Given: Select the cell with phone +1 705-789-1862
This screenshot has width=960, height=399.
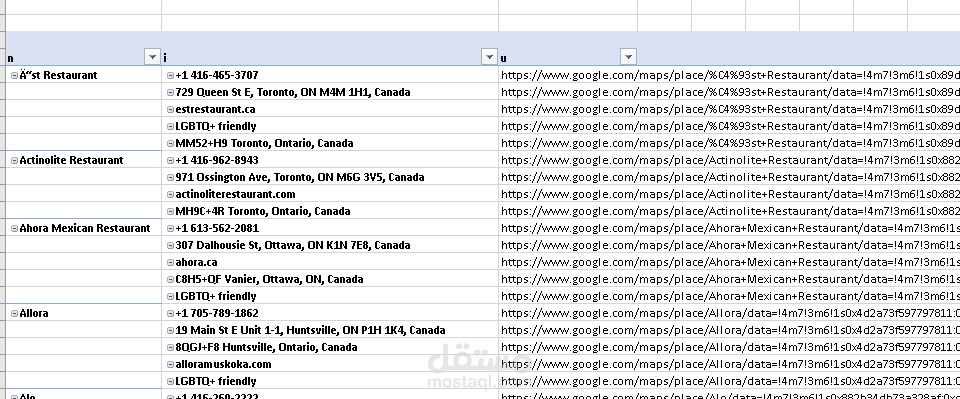Looking at the screenshot, I should 330,313.
